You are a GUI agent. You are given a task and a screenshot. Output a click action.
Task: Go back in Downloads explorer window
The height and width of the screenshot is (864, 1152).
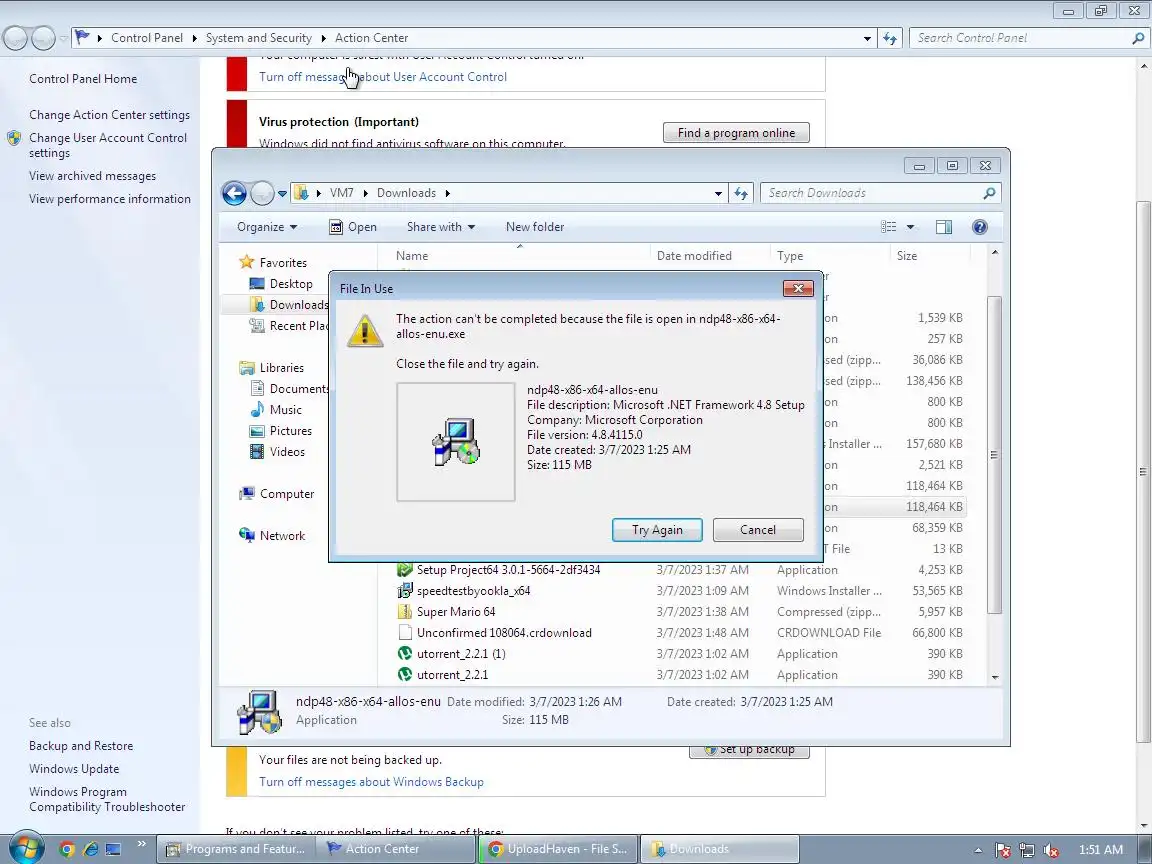click(234, 193)
